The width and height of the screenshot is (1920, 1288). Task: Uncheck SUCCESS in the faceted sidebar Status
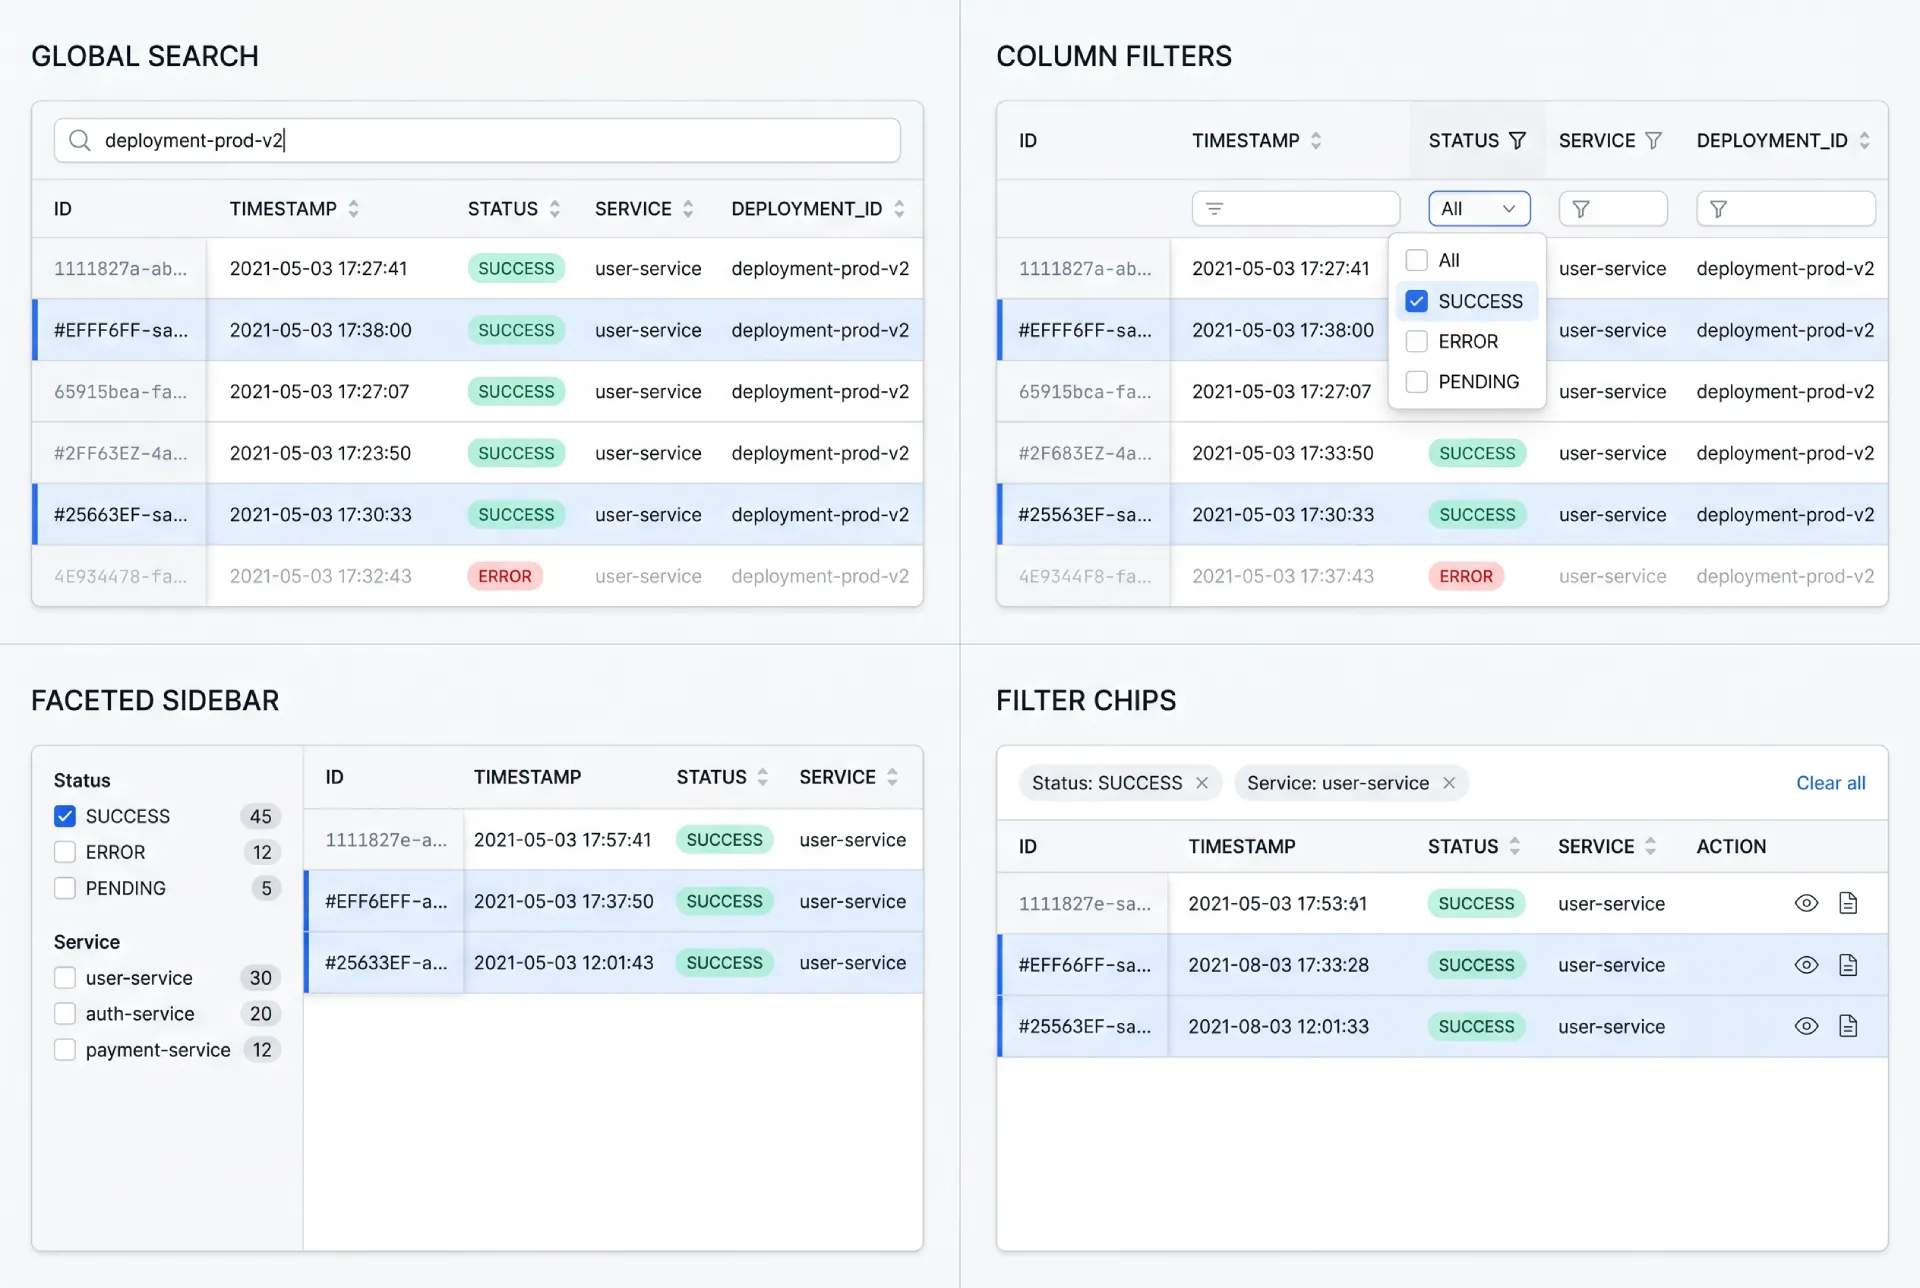coord(65,816)
